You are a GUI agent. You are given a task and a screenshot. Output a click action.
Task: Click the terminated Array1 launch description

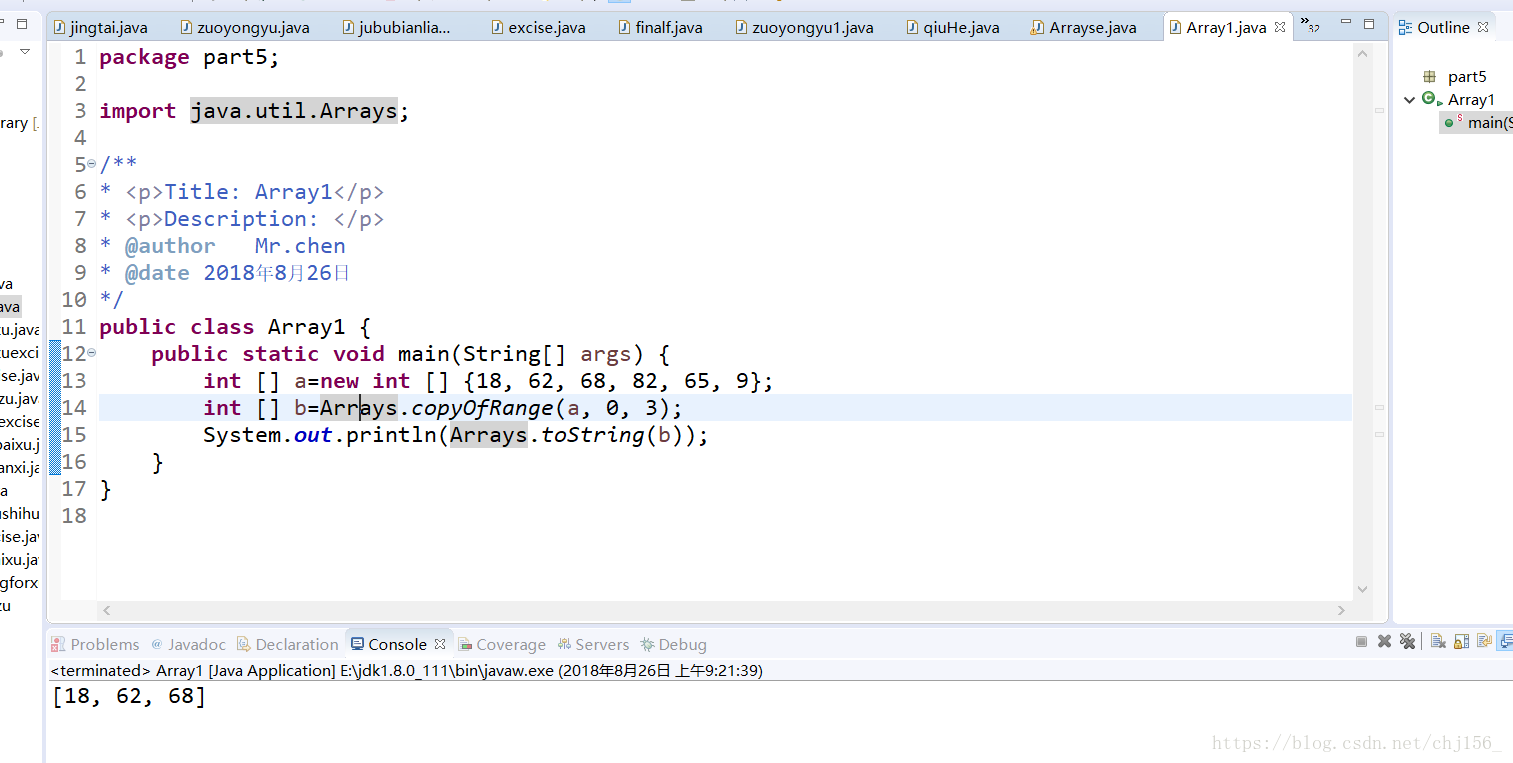coord(406,671)
